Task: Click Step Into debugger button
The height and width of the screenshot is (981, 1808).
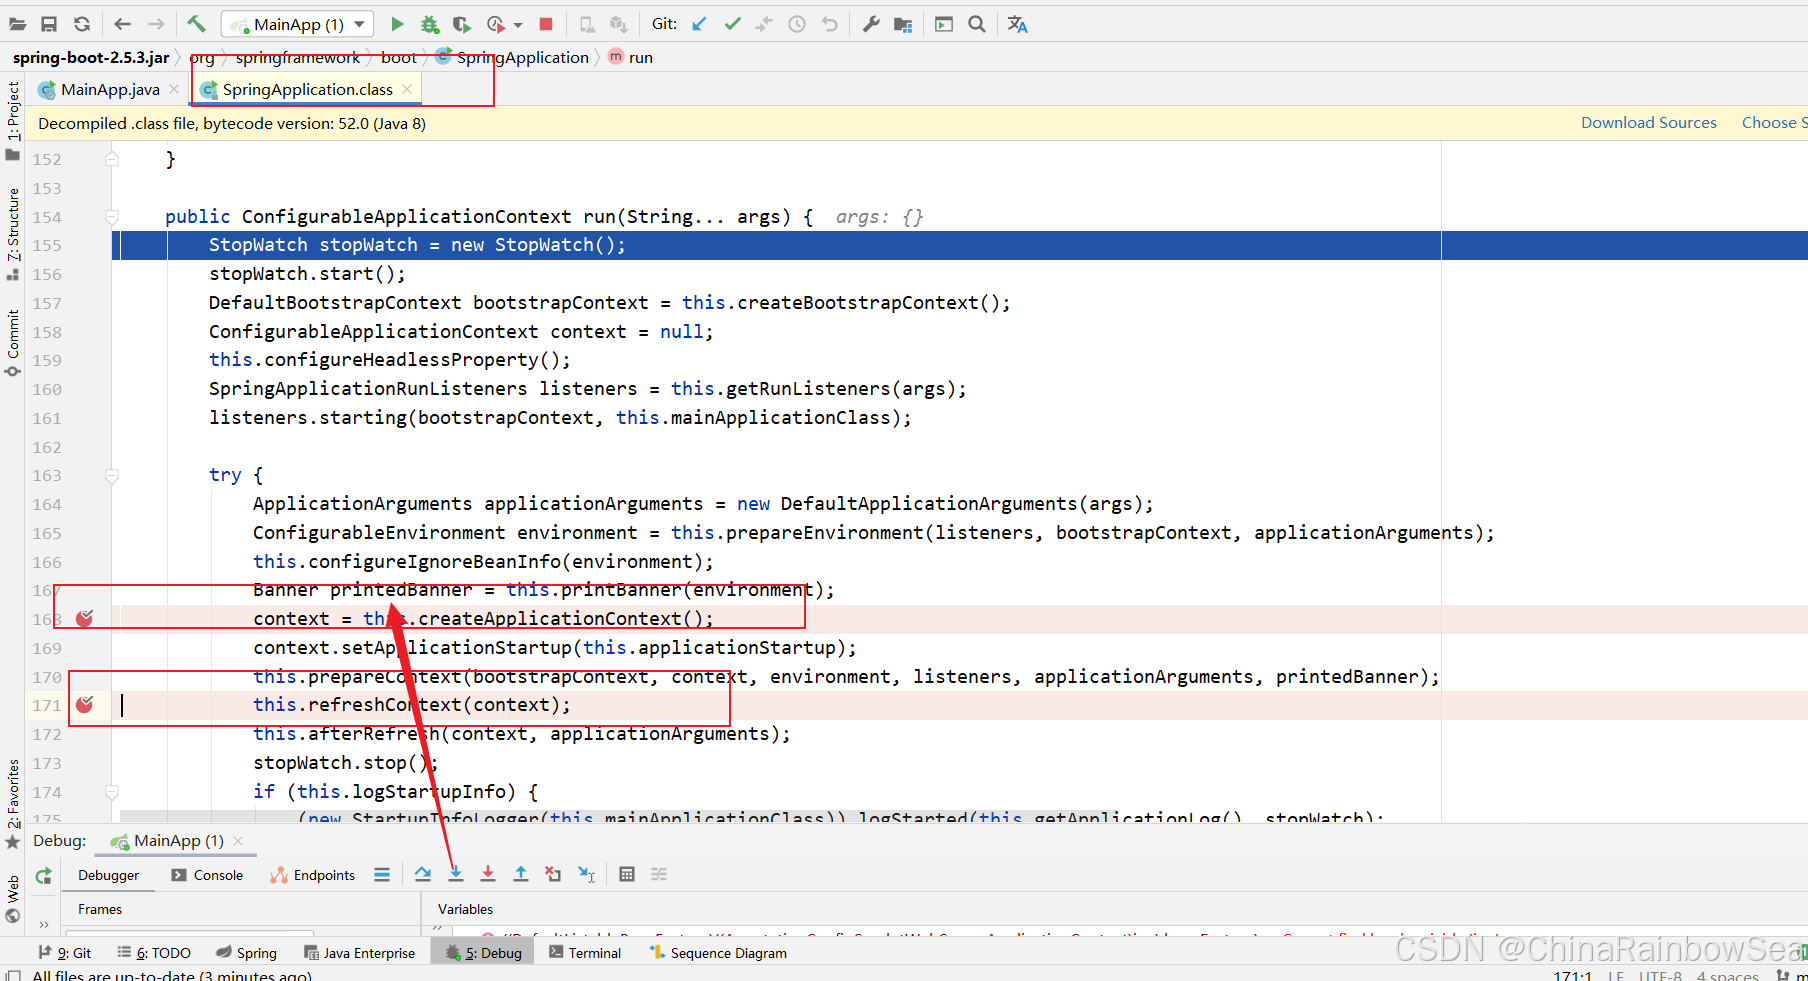Action: 456,874
